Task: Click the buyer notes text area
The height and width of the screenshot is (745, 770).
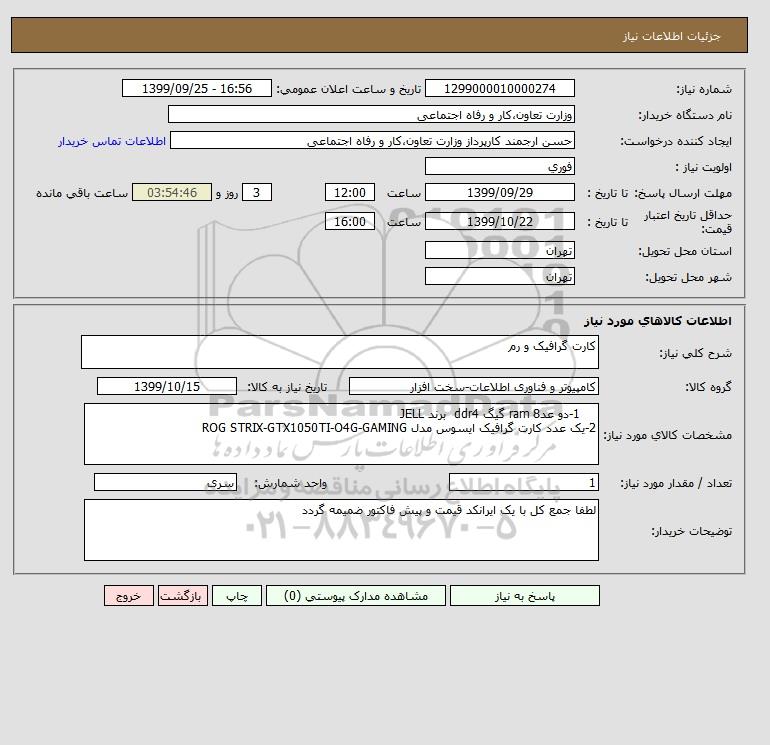Action: point(341,530)
